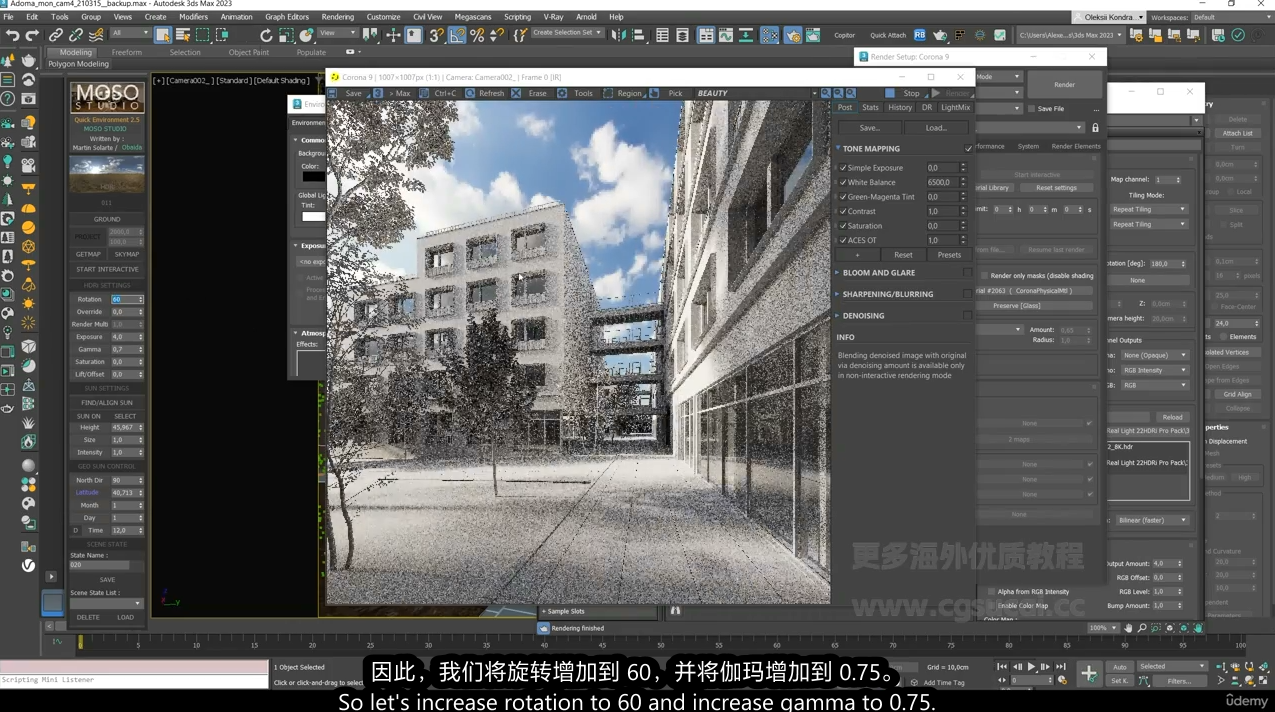The image size is (1275, 712).
Task: Open the Megascans menu
Action: [472, 17]
